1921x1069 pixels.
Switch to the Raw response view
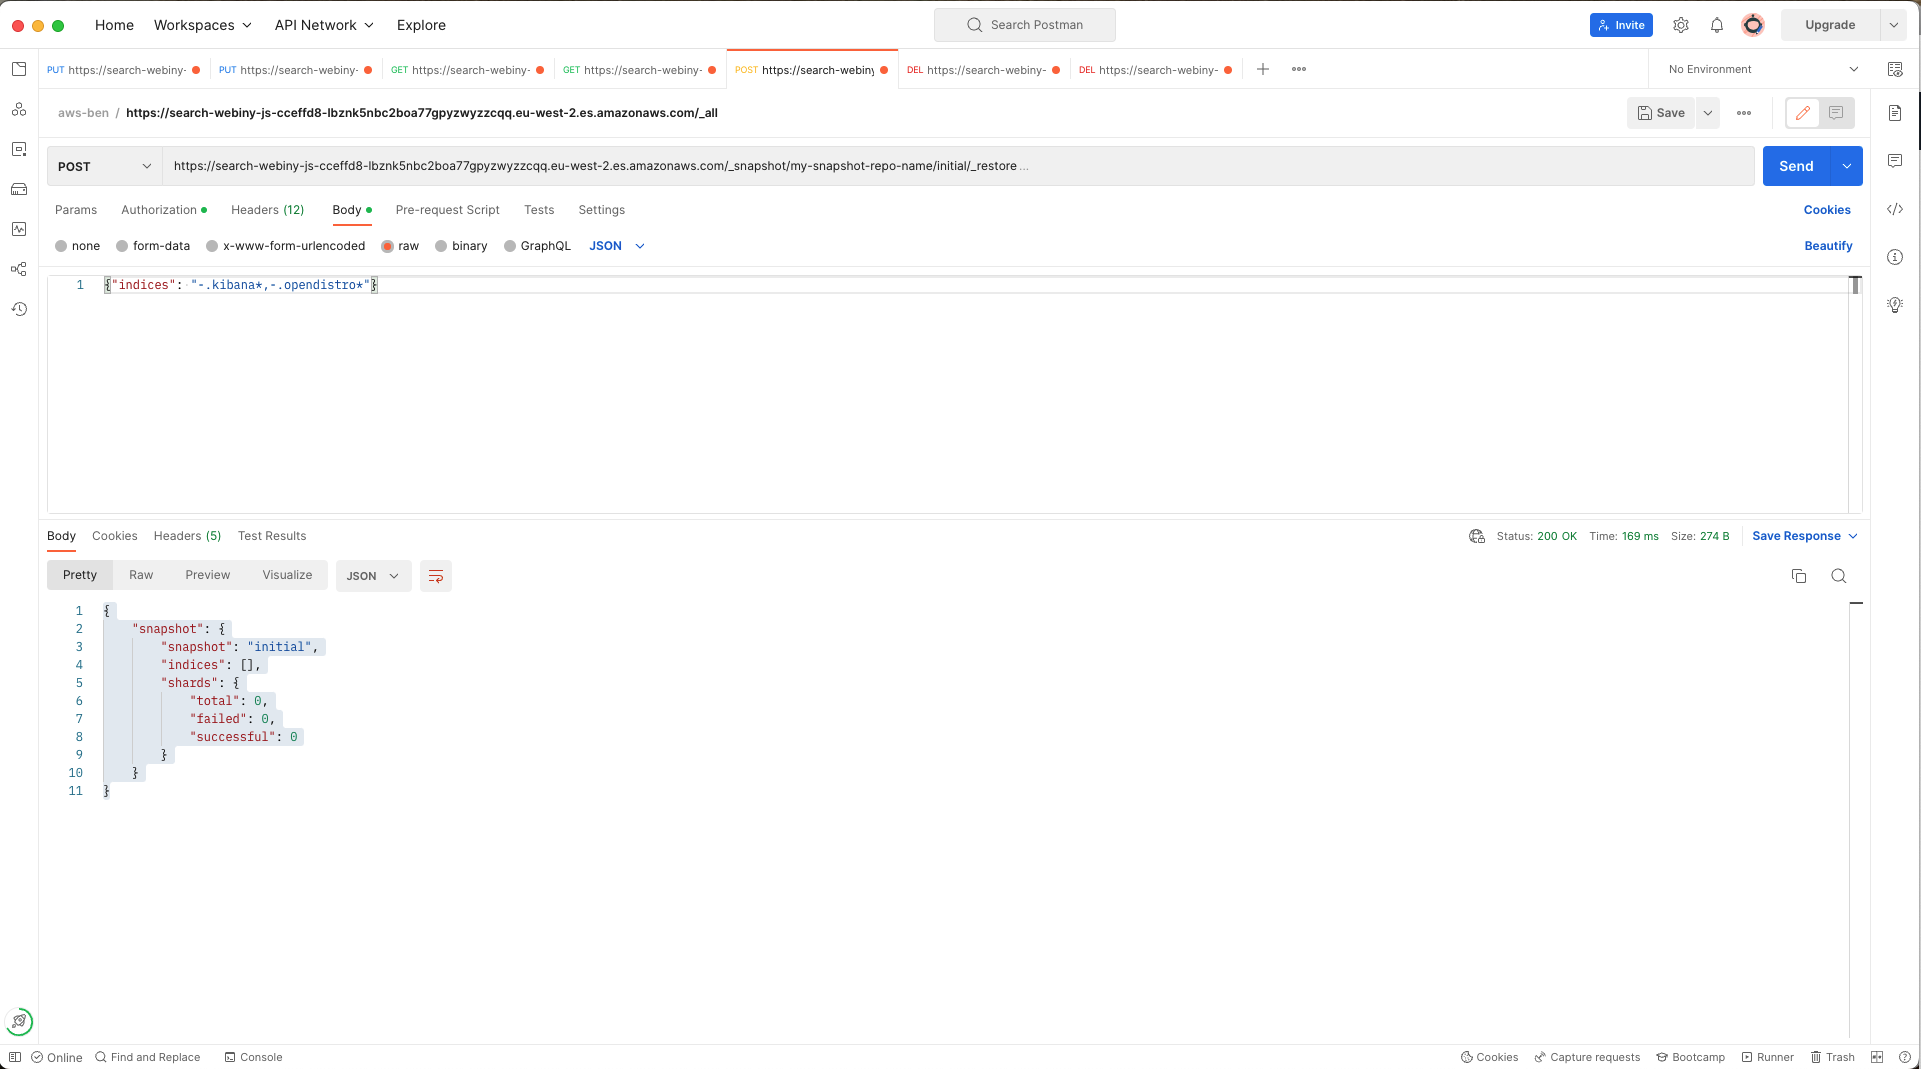(x=141, y=575)
